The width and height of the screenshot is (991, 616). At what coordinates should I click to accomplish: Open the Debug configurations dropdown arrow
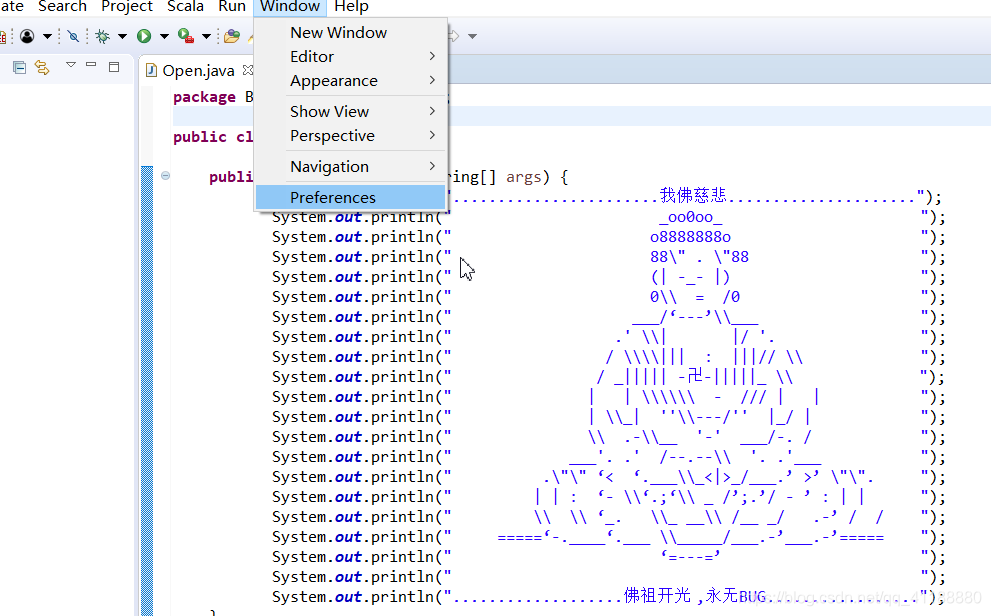tap(123, 37)
